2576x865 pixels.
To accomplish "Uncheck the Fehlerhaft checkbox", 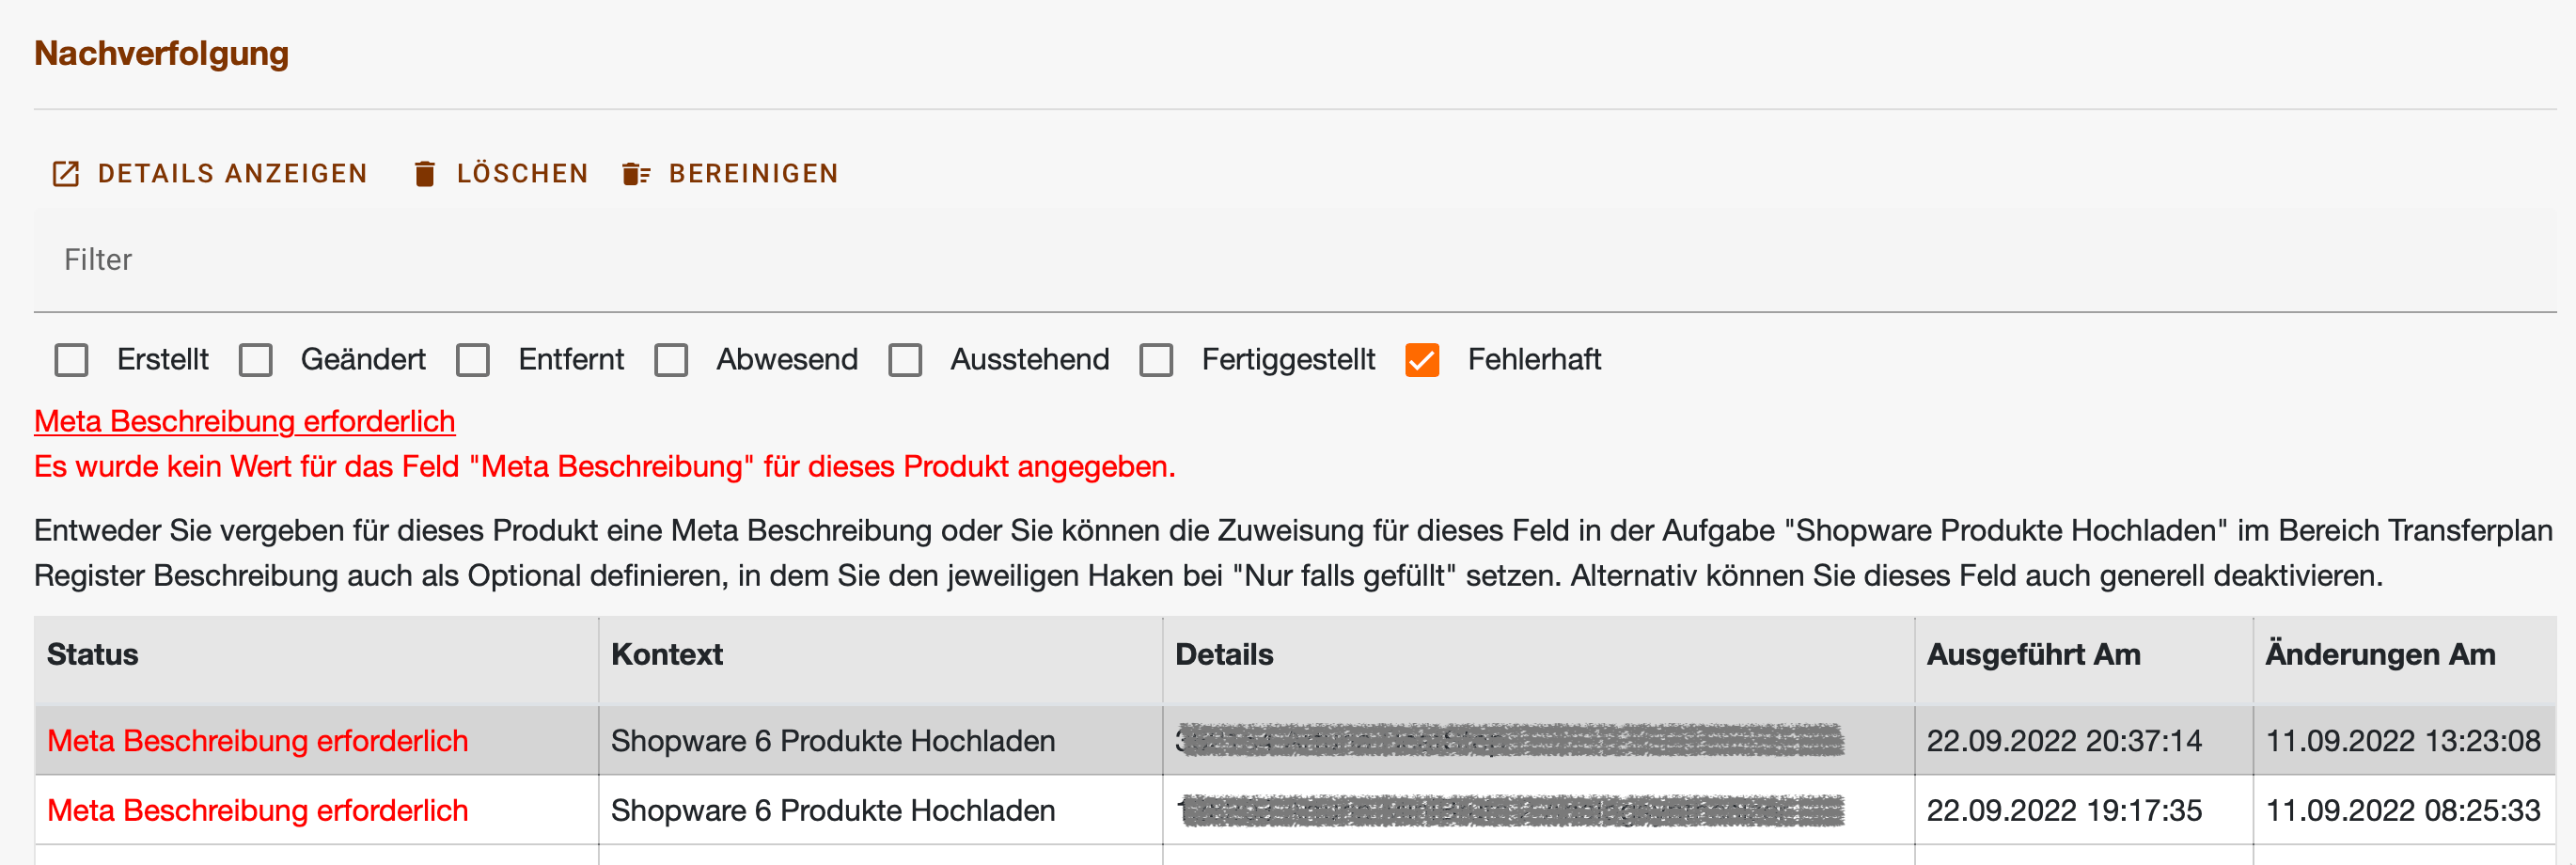I will [x=1422, y=360].
